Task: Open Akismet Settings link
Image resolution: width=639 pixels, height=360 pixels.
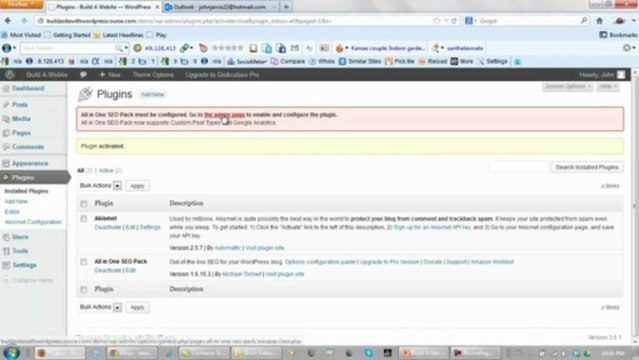Action: click(x=150, y=227)
